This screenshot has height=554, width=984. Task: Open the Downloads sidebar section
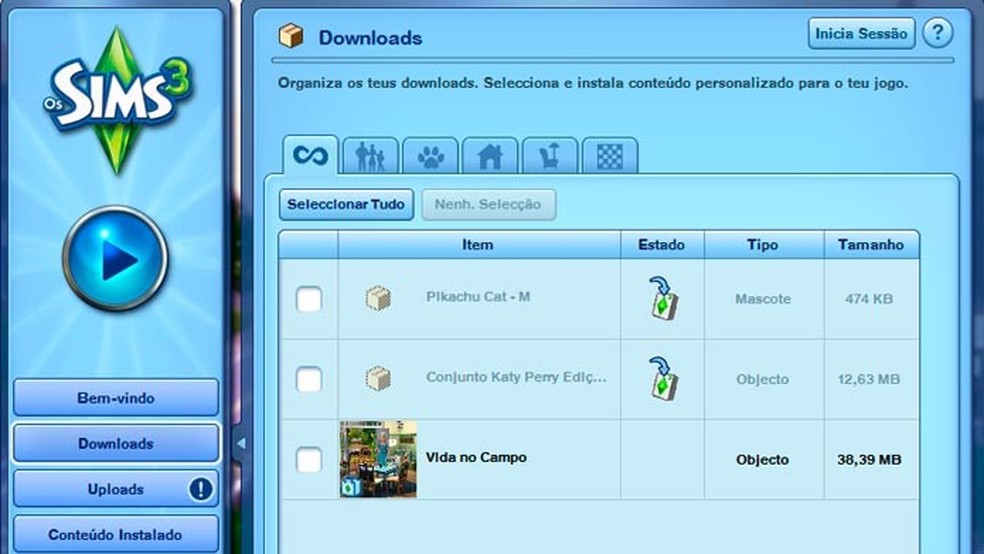tap(116, 444)
